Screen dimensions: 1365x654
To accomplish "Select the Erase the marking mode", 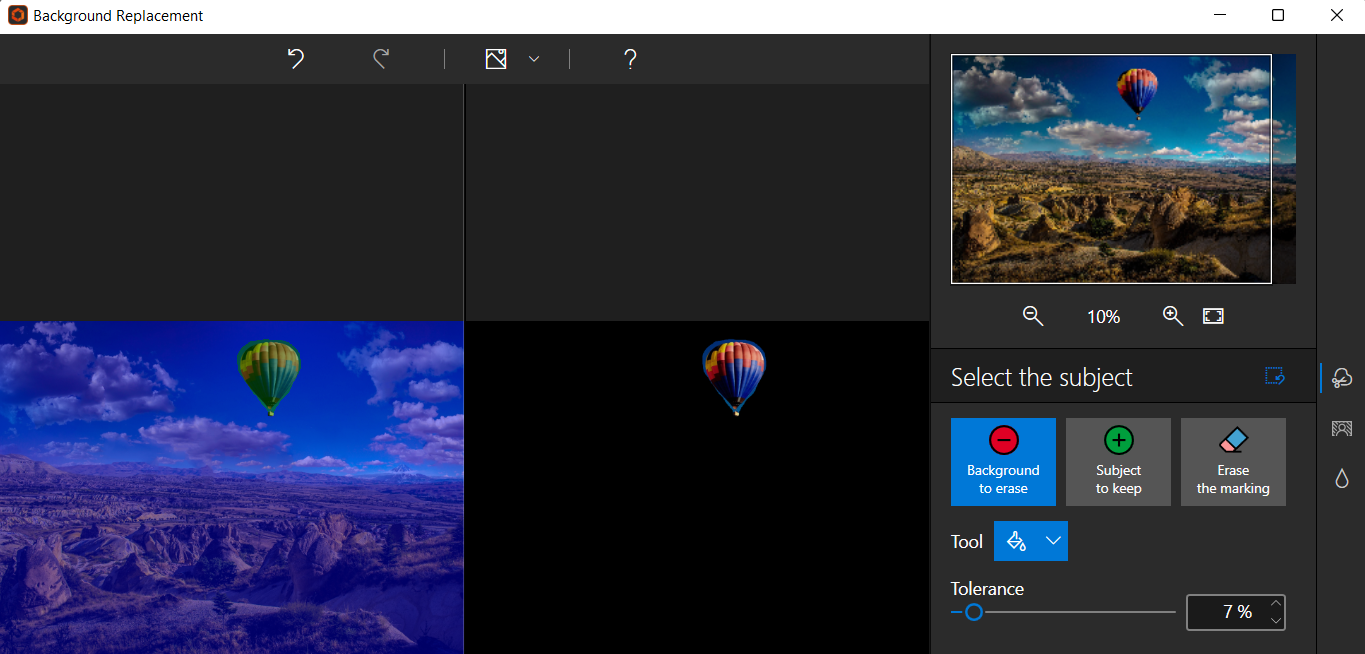I will (1233, 462).
